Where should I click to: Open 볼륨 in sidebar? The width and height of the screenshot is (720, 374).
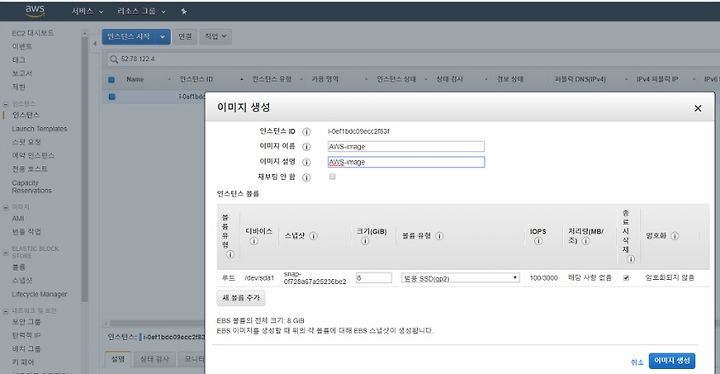18,267
